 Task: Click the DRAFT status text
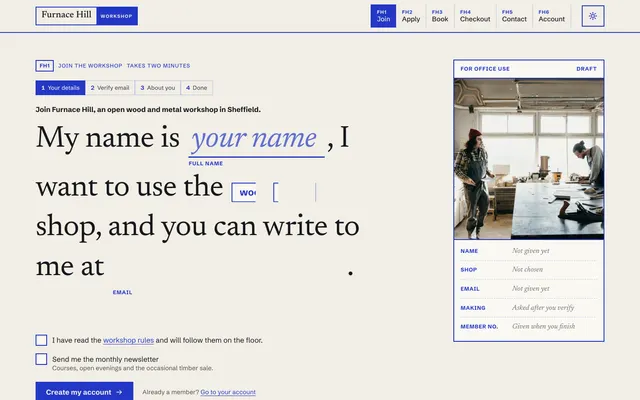tap(587, 69)
